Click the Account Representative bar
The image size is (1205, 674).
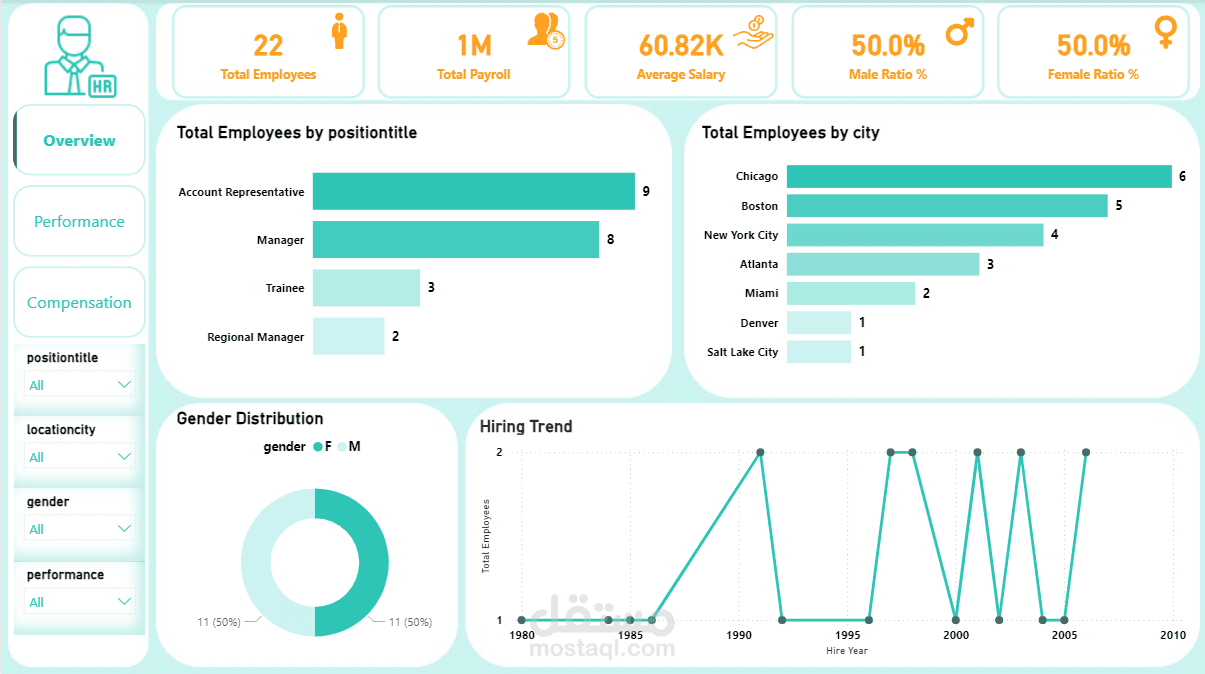[x=474, y=191]
